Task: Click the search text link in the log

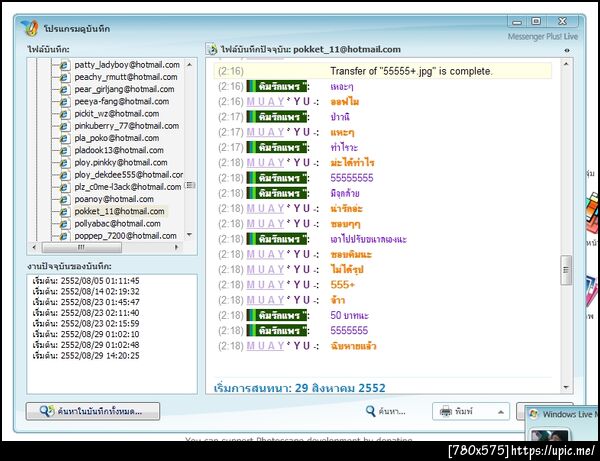Action: click(x=386, y=411)
